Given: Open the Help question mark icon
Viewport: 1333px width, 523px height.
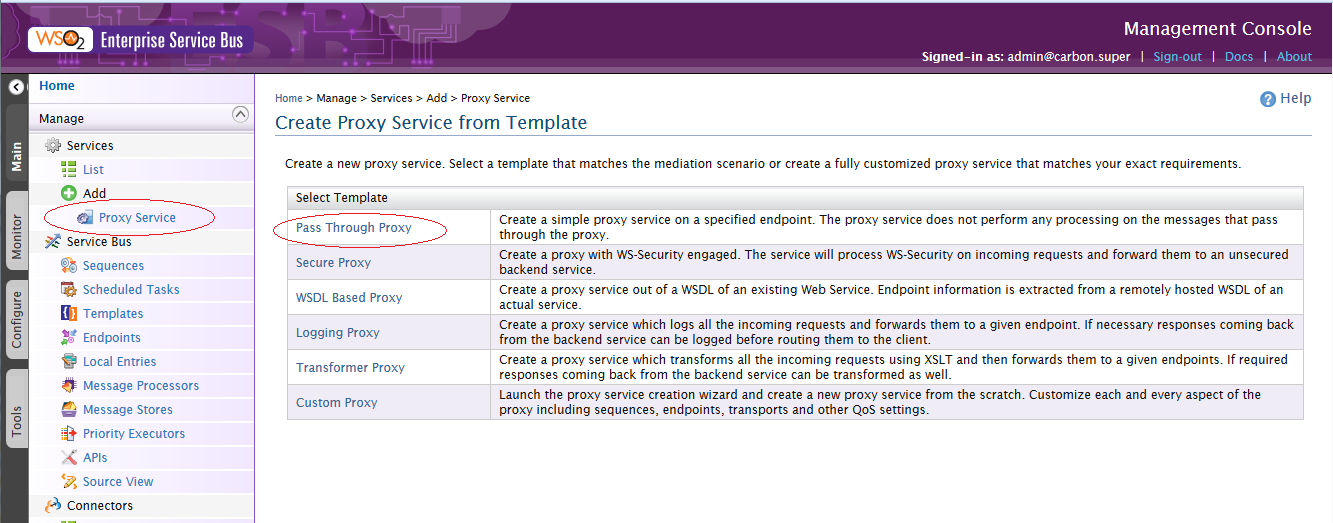Looking at the screenshot, I should [x=1268, y=99].
